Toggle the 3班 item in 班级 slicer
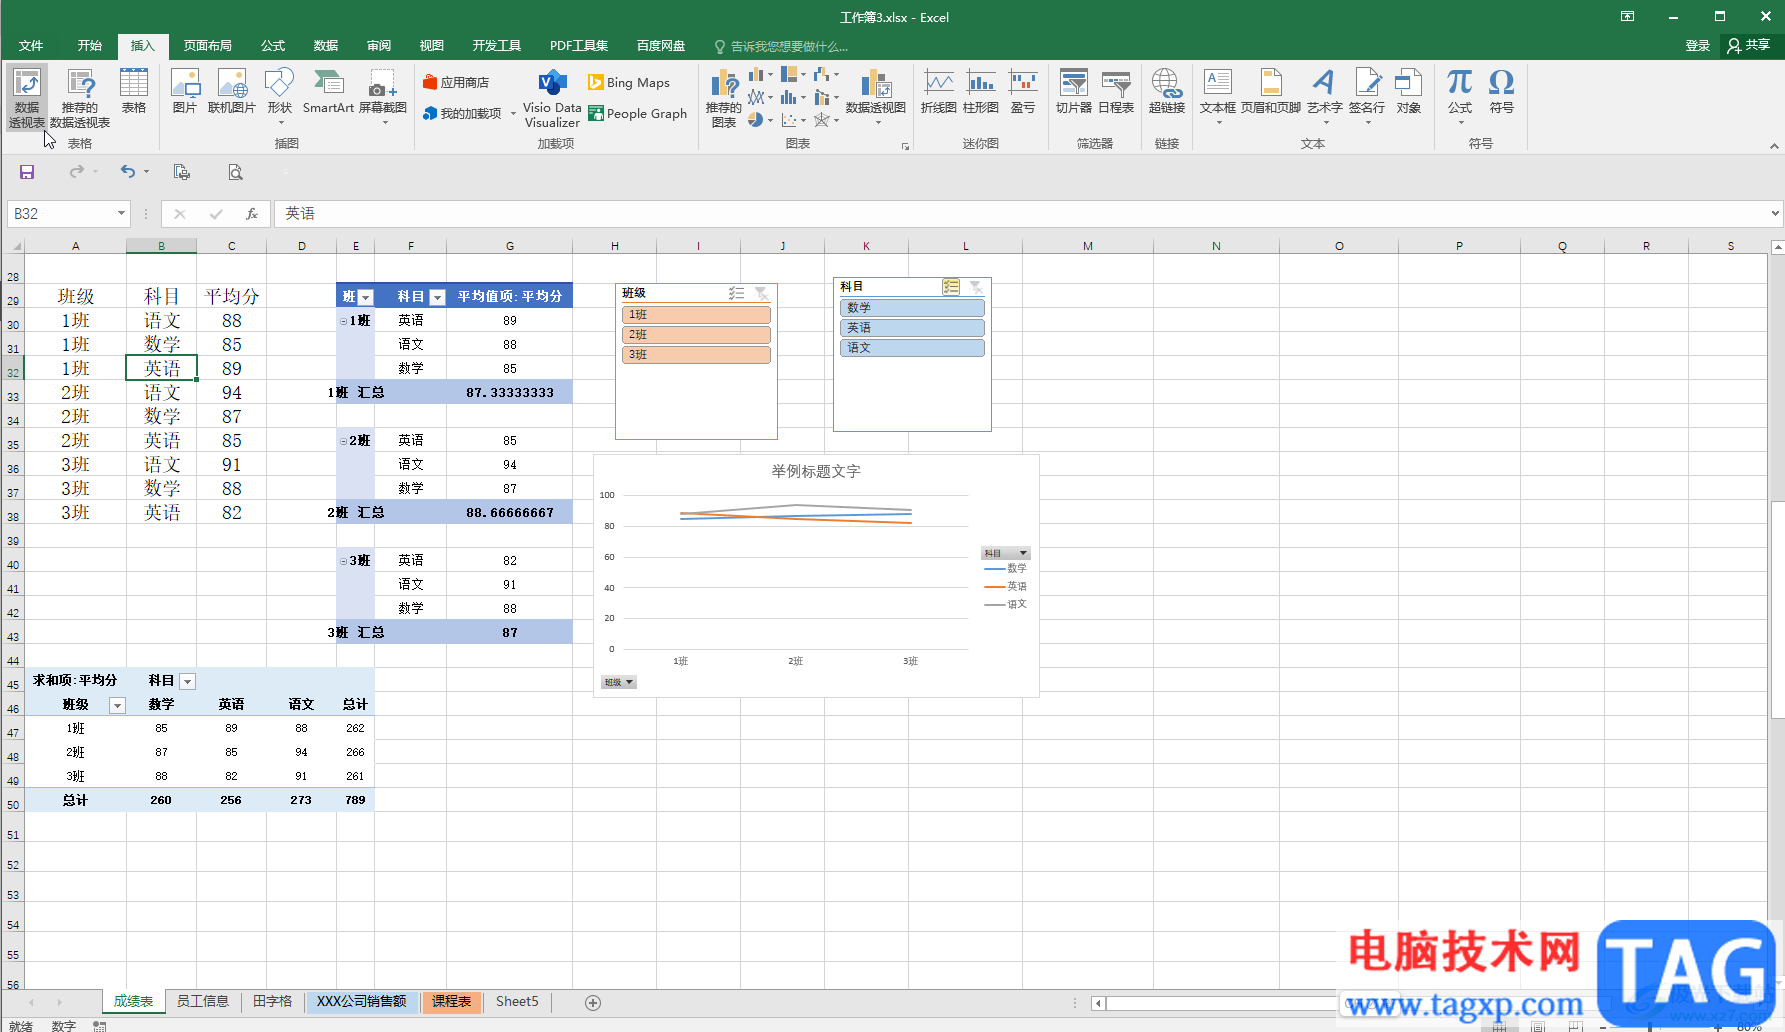Screen dimensions: 1785x1032 pos(696,355)
